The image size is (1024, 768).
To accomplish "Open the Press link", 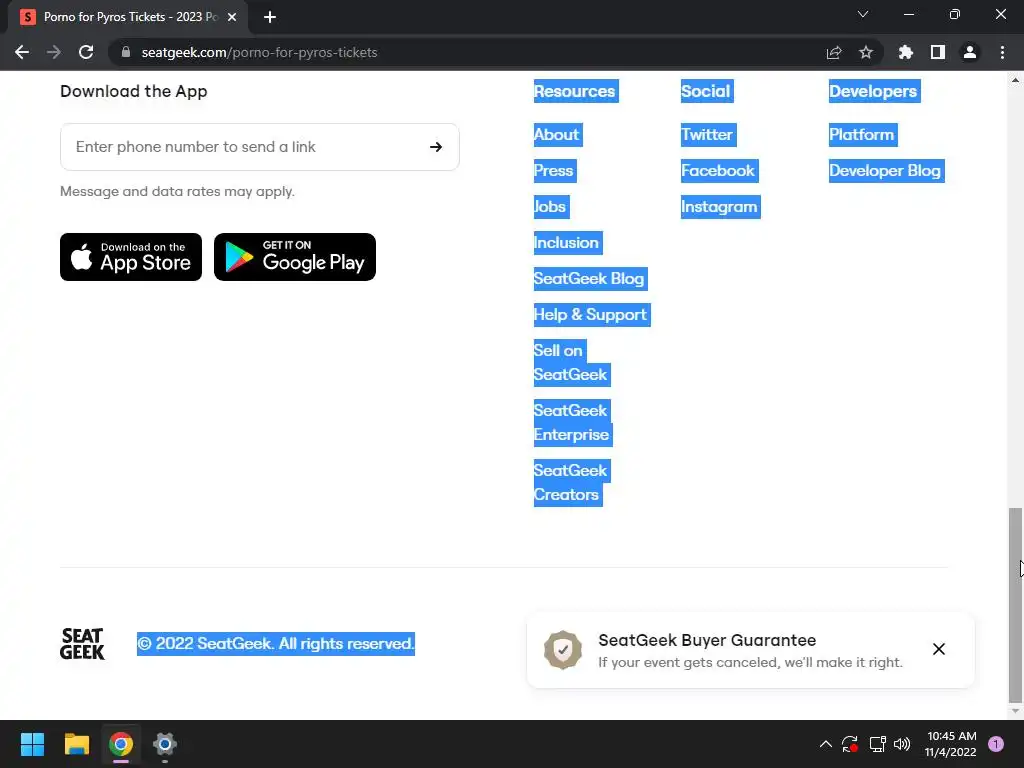I will pos(554,170).
